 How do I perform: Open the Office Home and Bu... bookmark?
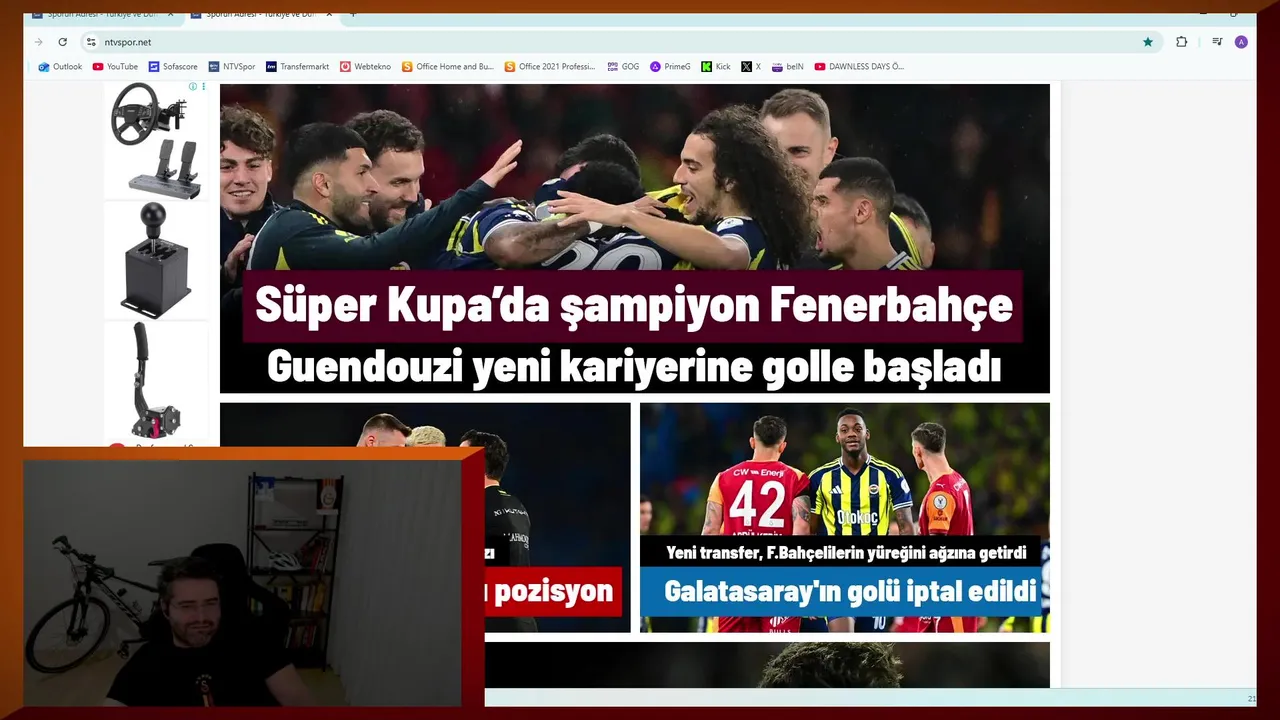[x=448, y=67]
